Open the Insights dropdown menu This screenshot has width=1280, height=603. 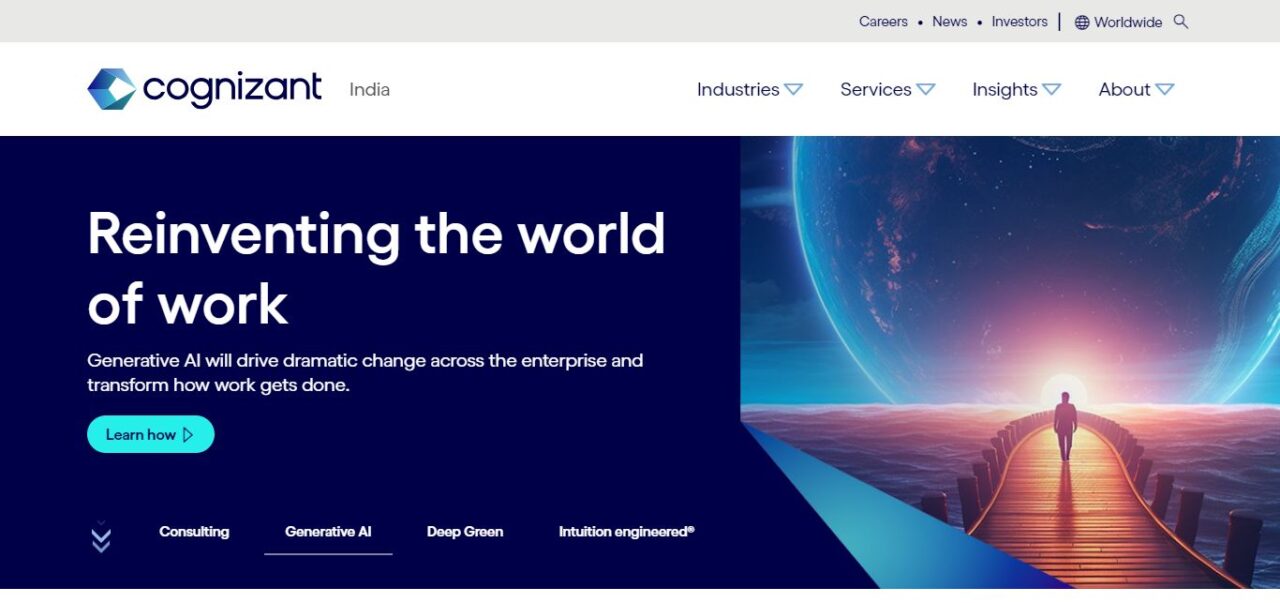click(1016, 89)
